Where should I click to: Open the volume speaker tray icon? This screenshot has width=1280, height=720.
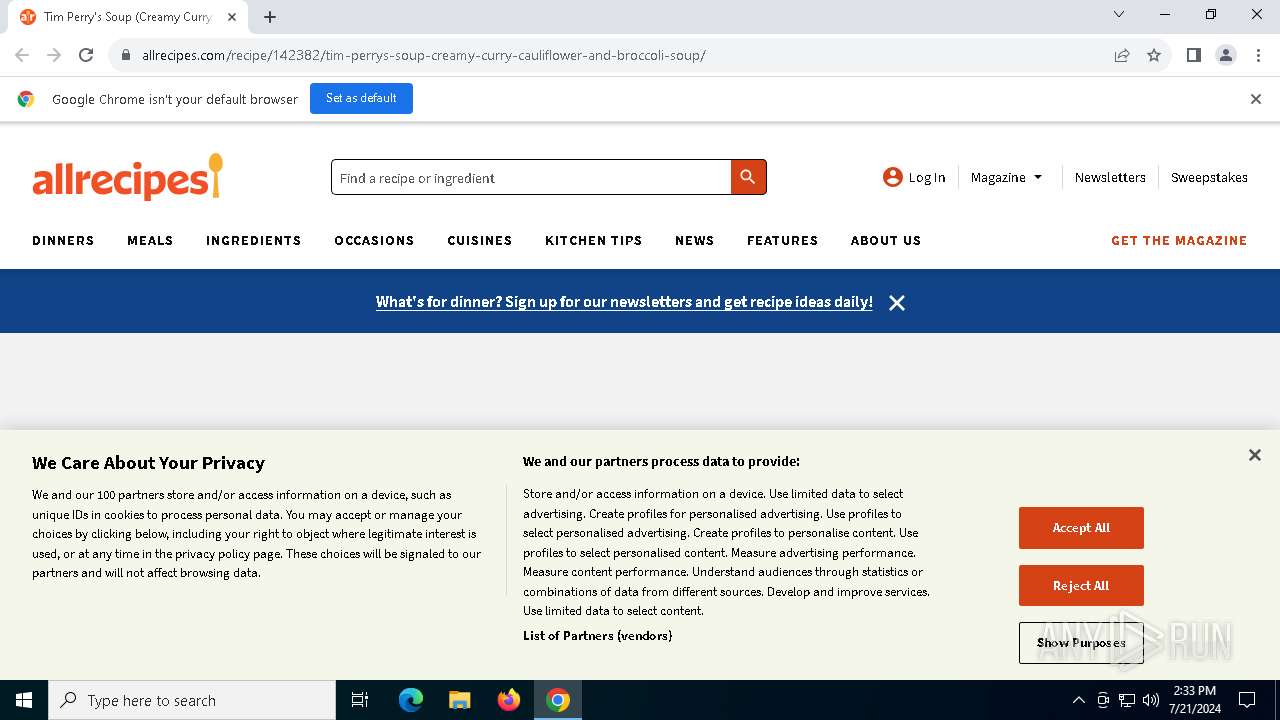point(1151,700)
